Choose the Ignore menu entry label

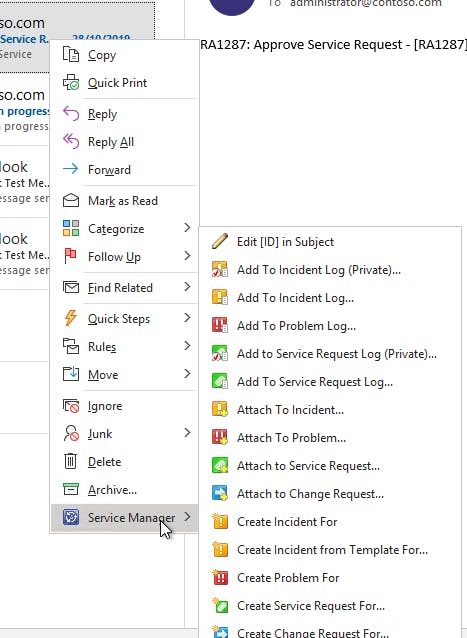coord(105,406)
